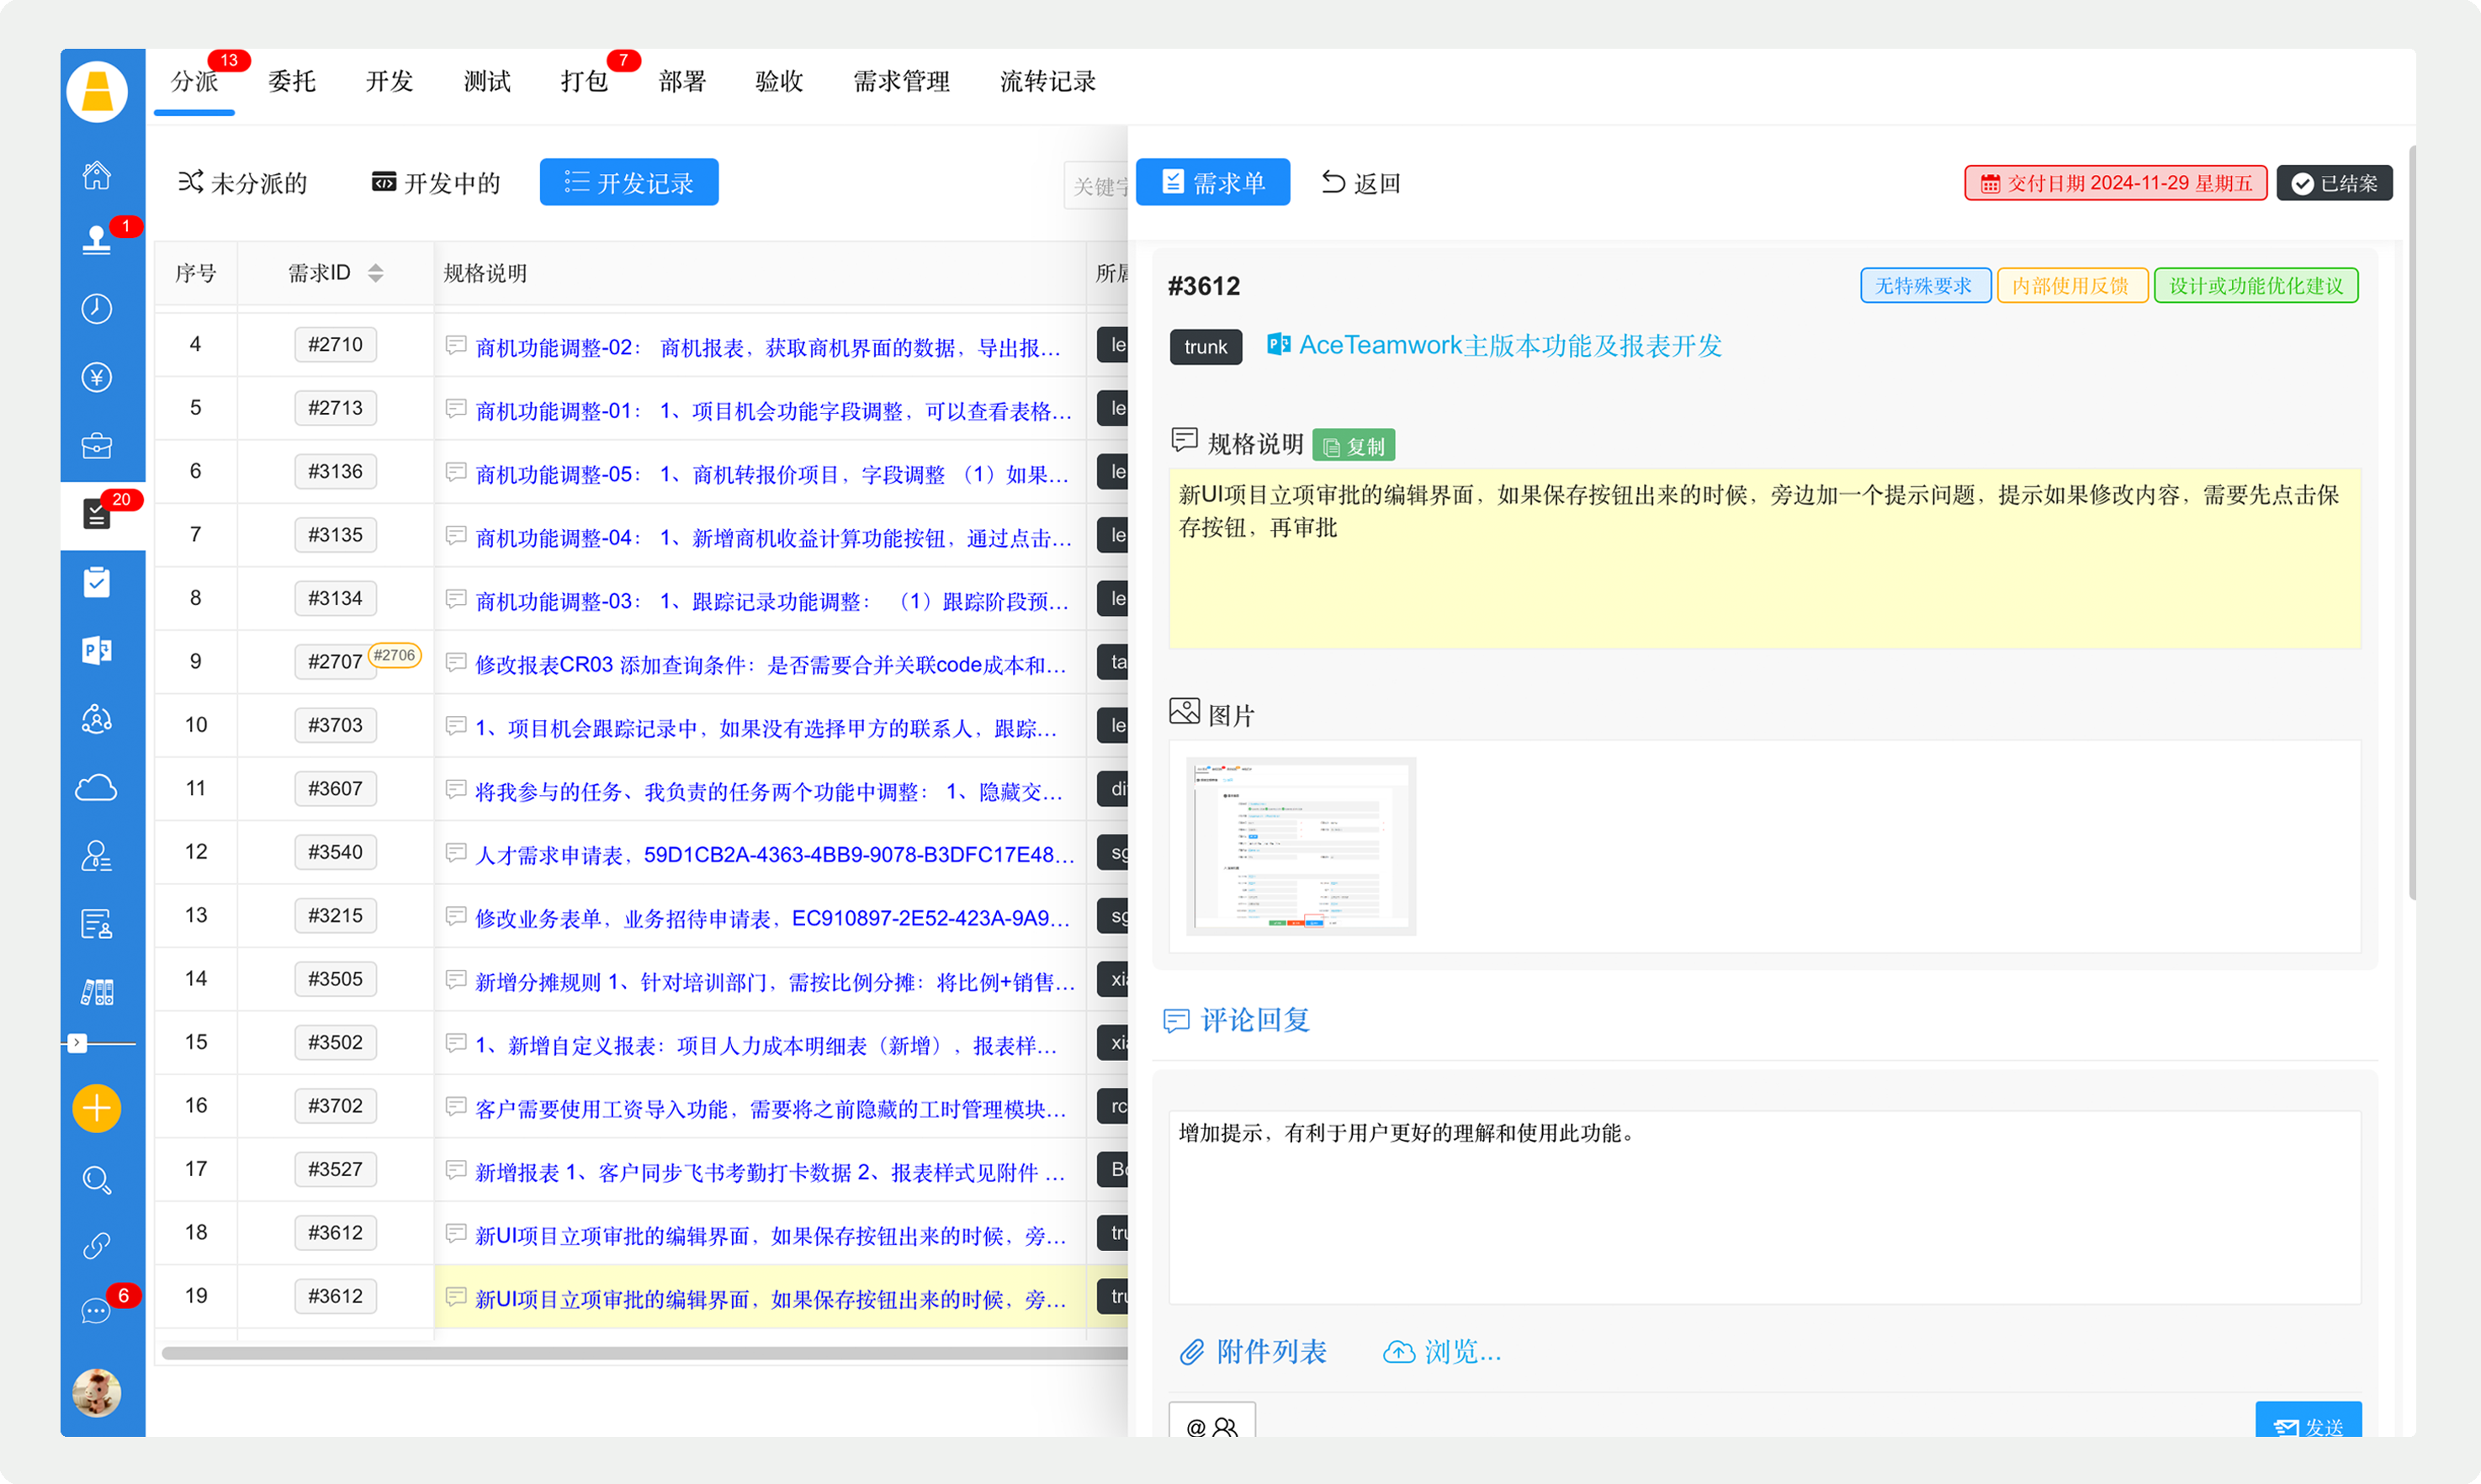Open AceTeamwork主版本功能及报表开发 project link
2481x1484 pixels.
(x=1509, y=346)
